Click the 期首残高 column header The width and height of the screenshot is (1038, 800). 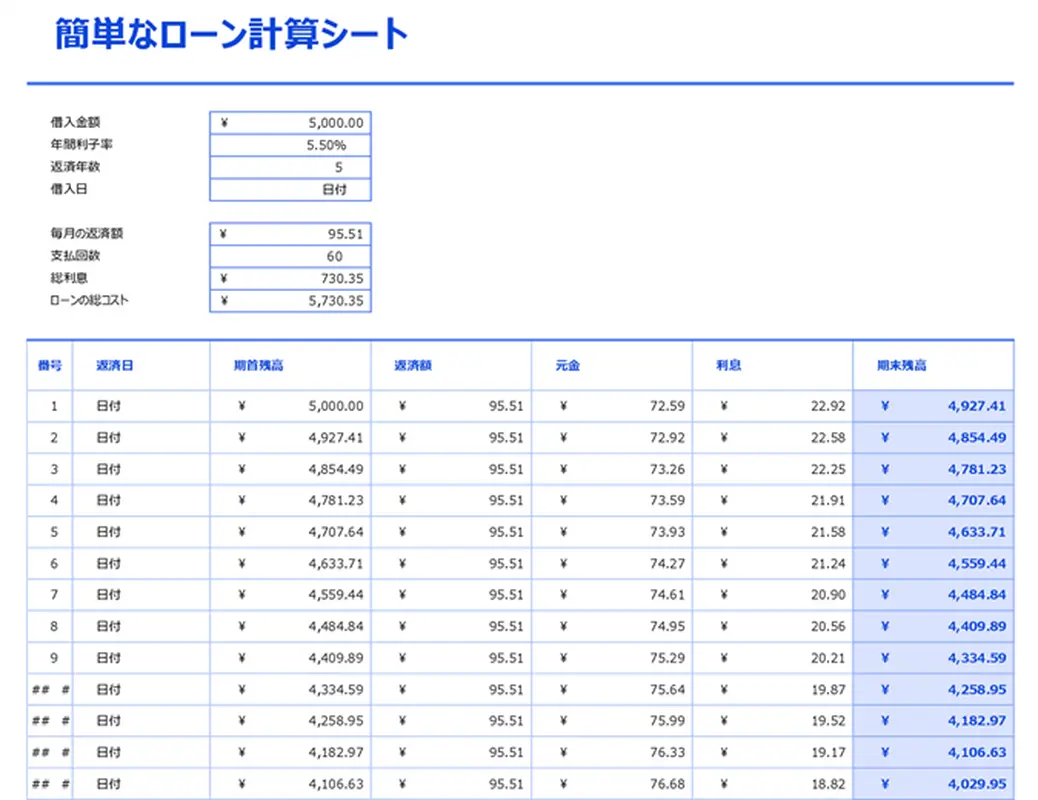258,365
